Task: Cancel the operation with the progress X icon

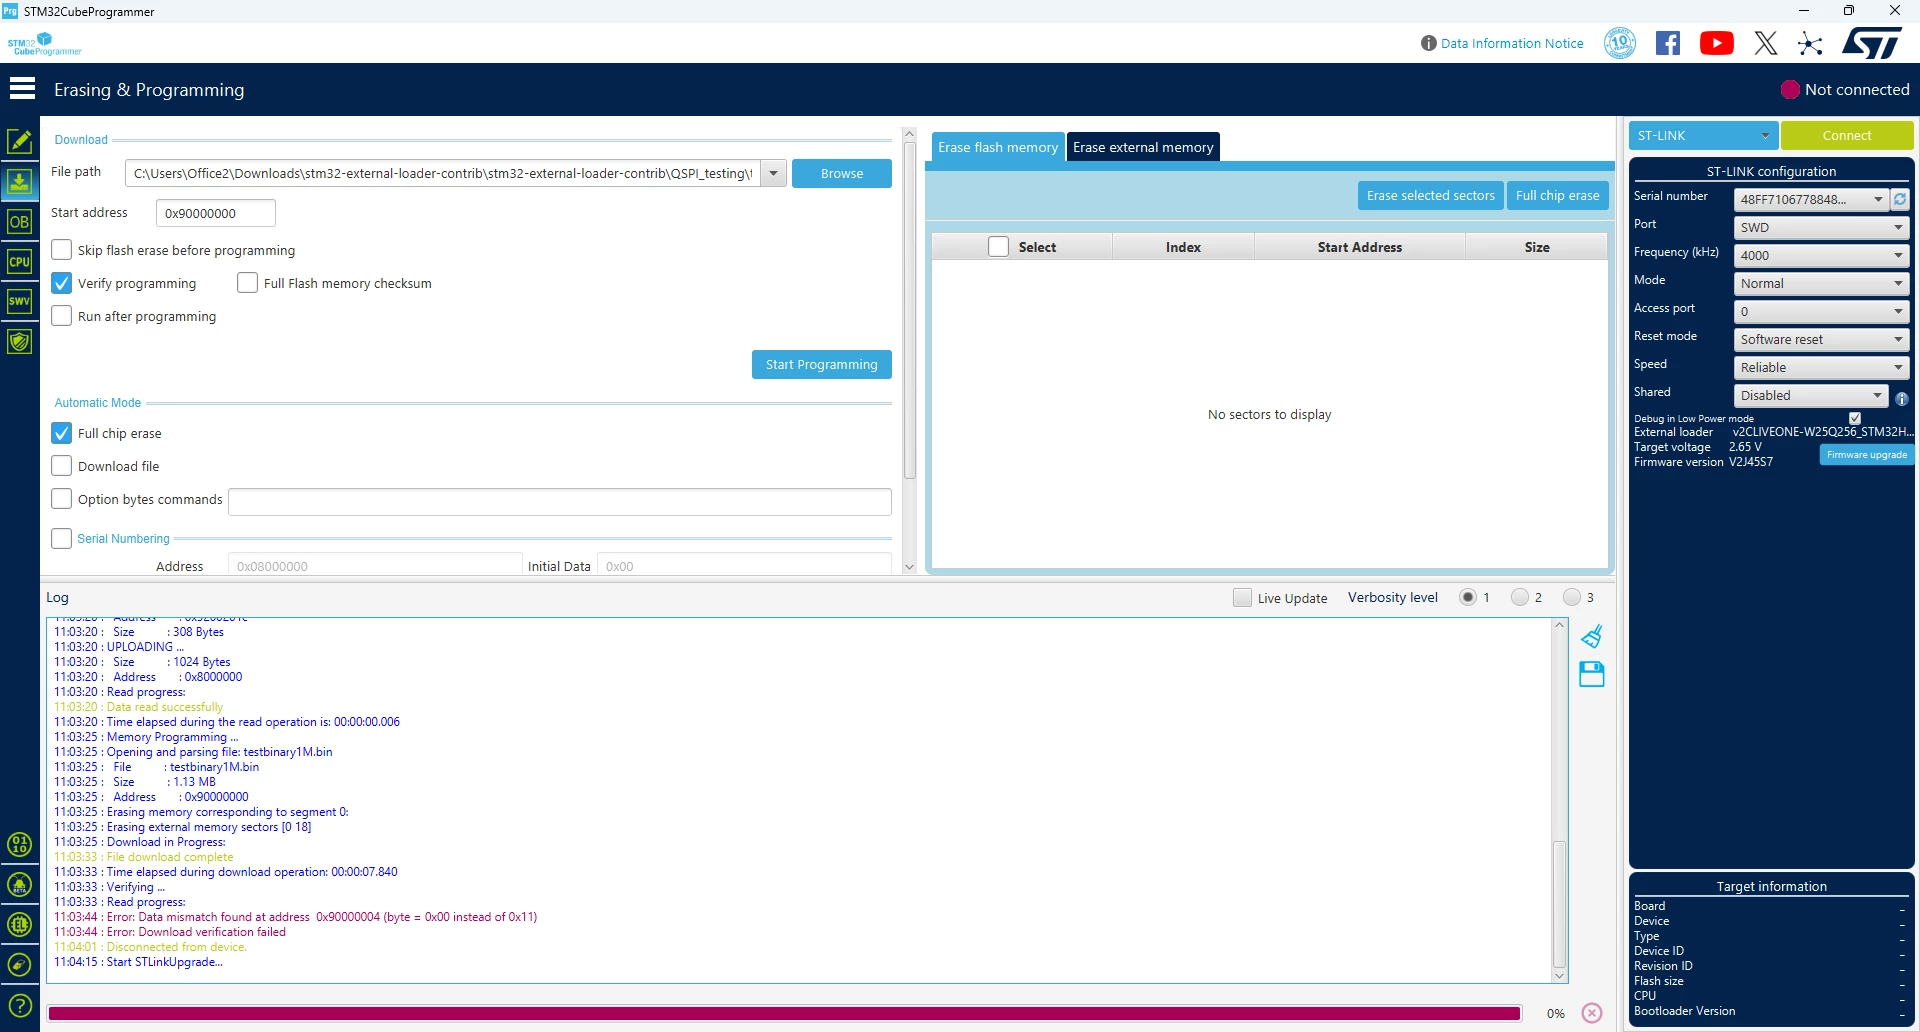Action: click(x=1592, y=1013)
